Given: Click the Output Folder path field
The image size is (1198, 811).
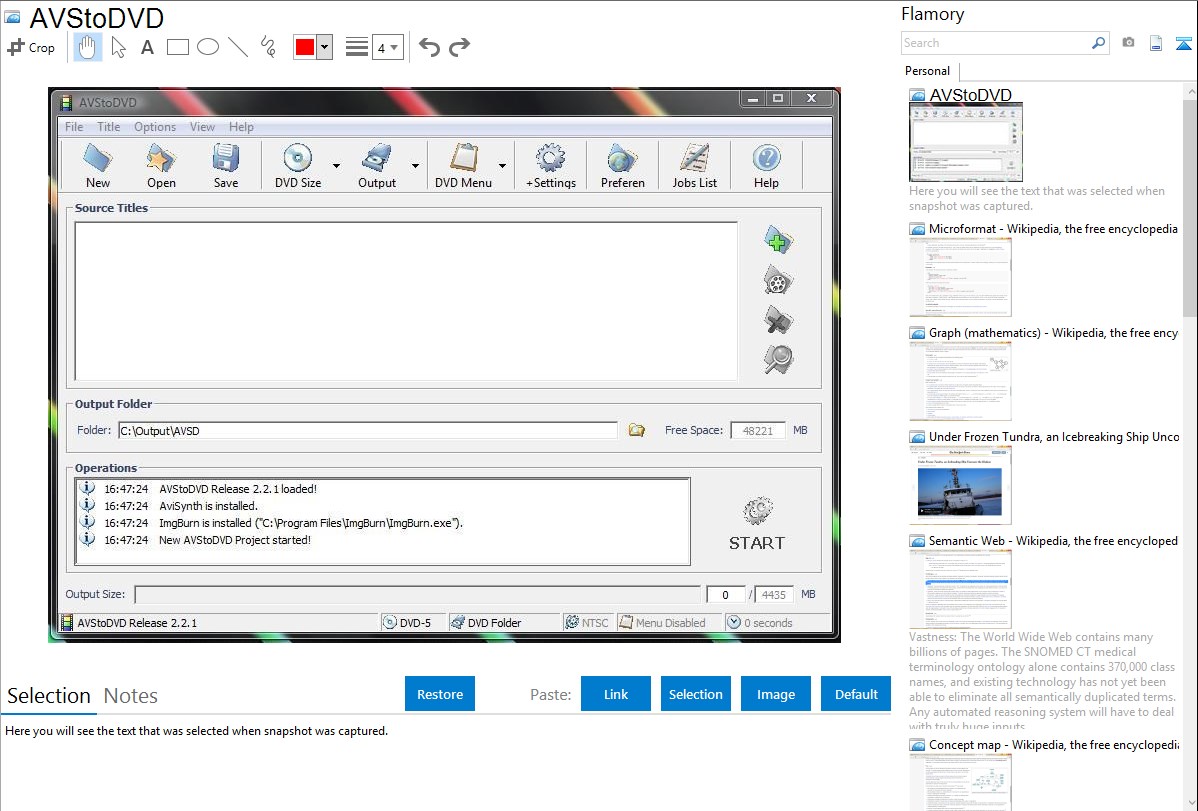Looking at the screenshot, I should coord(367,431).
